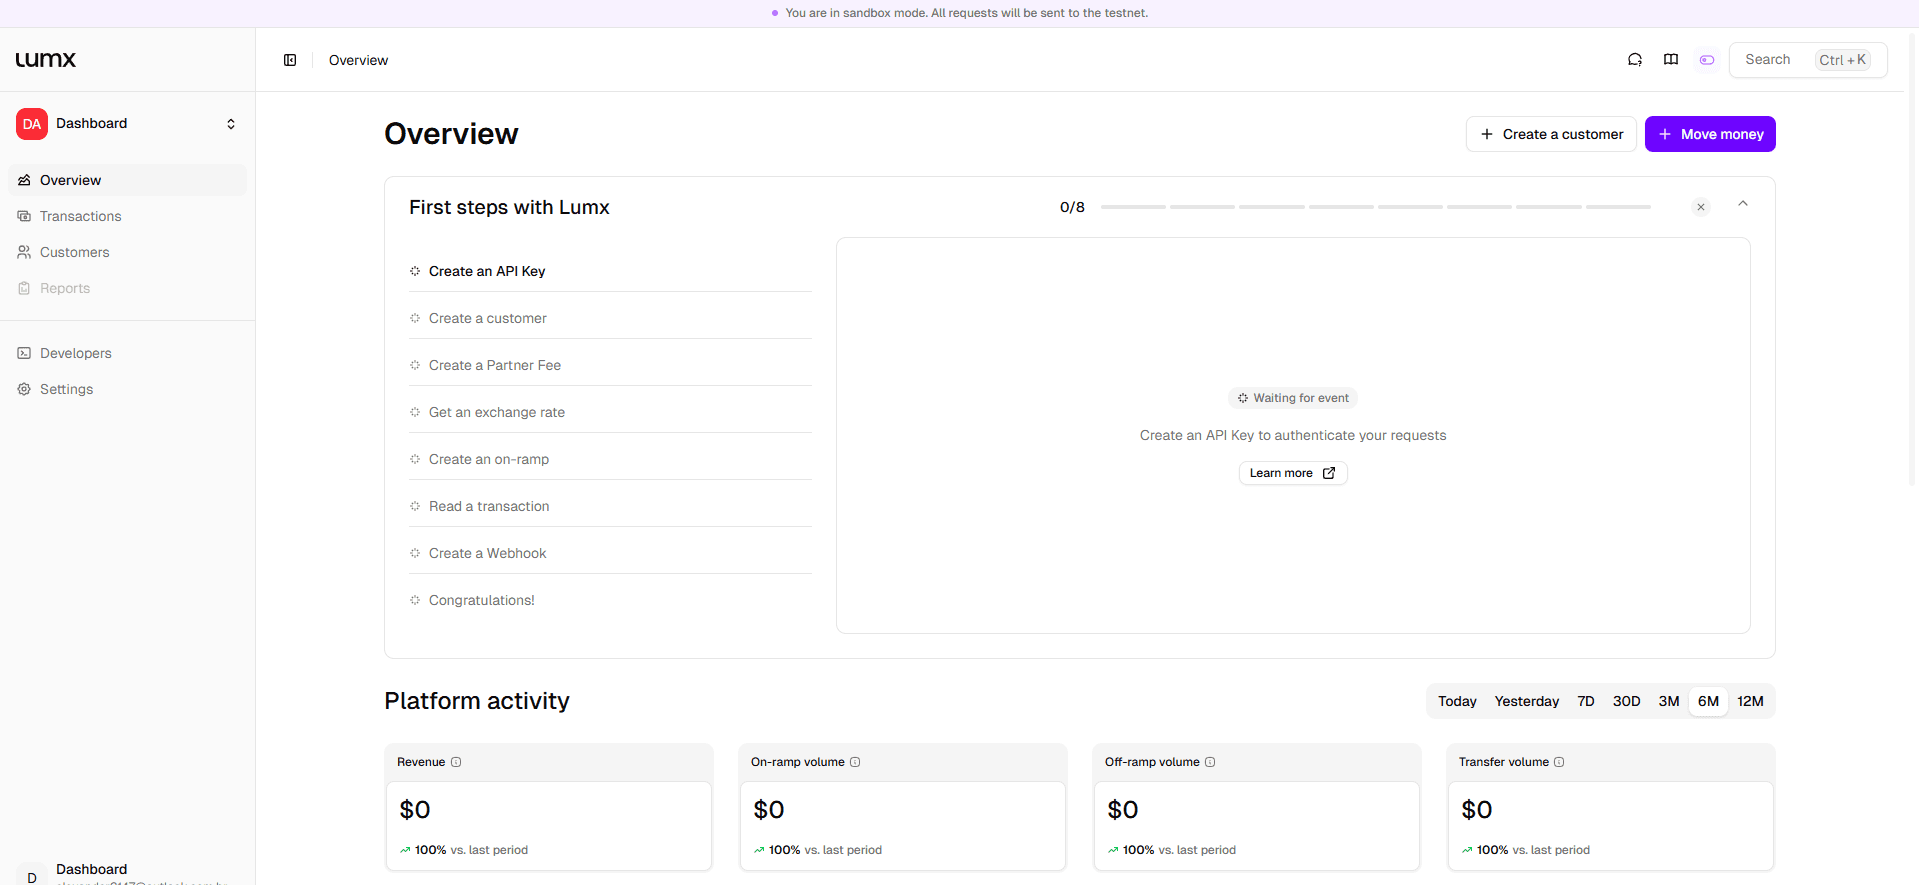The width and height of the screenshot is (1919, 885).
Task: Open Reports in sidebar
Action: (128, 288)
